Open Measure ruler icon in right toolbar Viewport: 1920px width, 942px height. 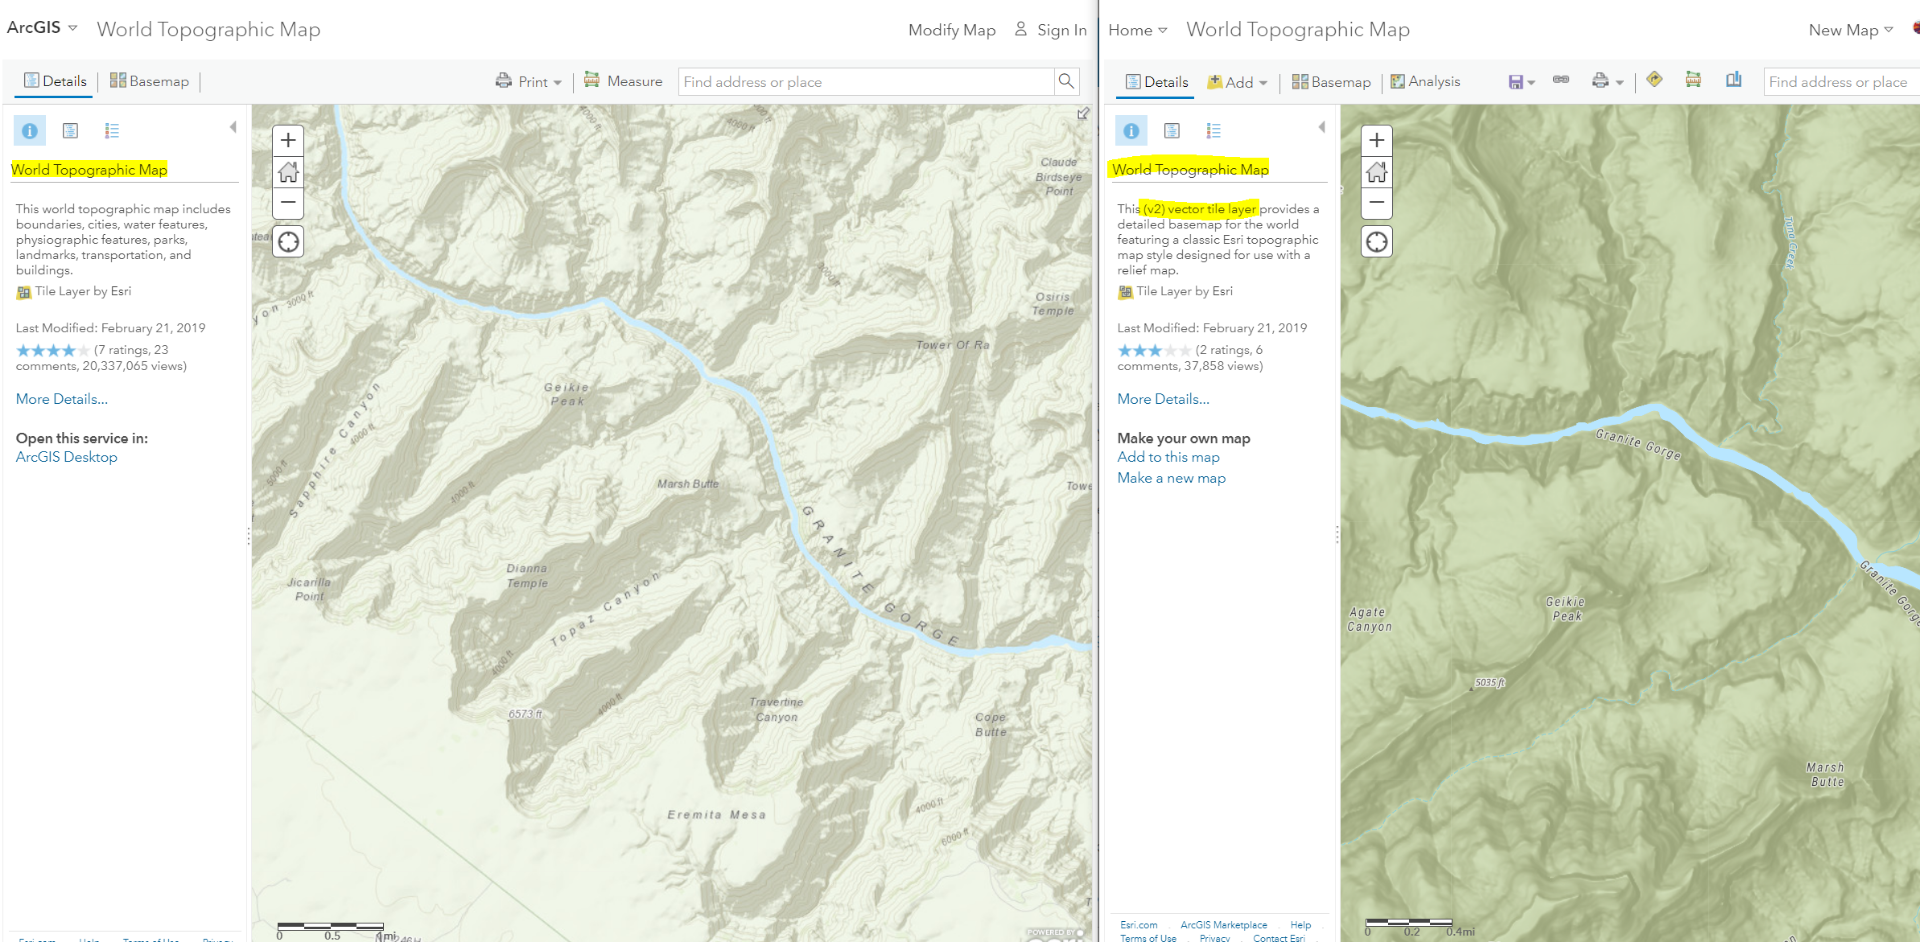(1693, 79)
